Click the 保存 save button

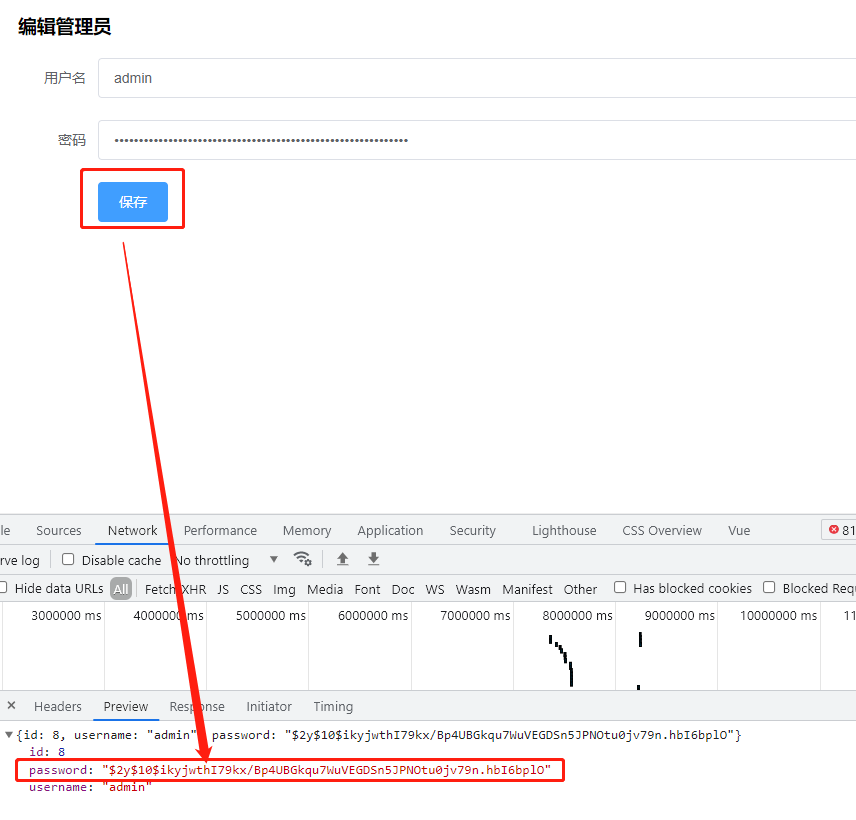point(132,200)
